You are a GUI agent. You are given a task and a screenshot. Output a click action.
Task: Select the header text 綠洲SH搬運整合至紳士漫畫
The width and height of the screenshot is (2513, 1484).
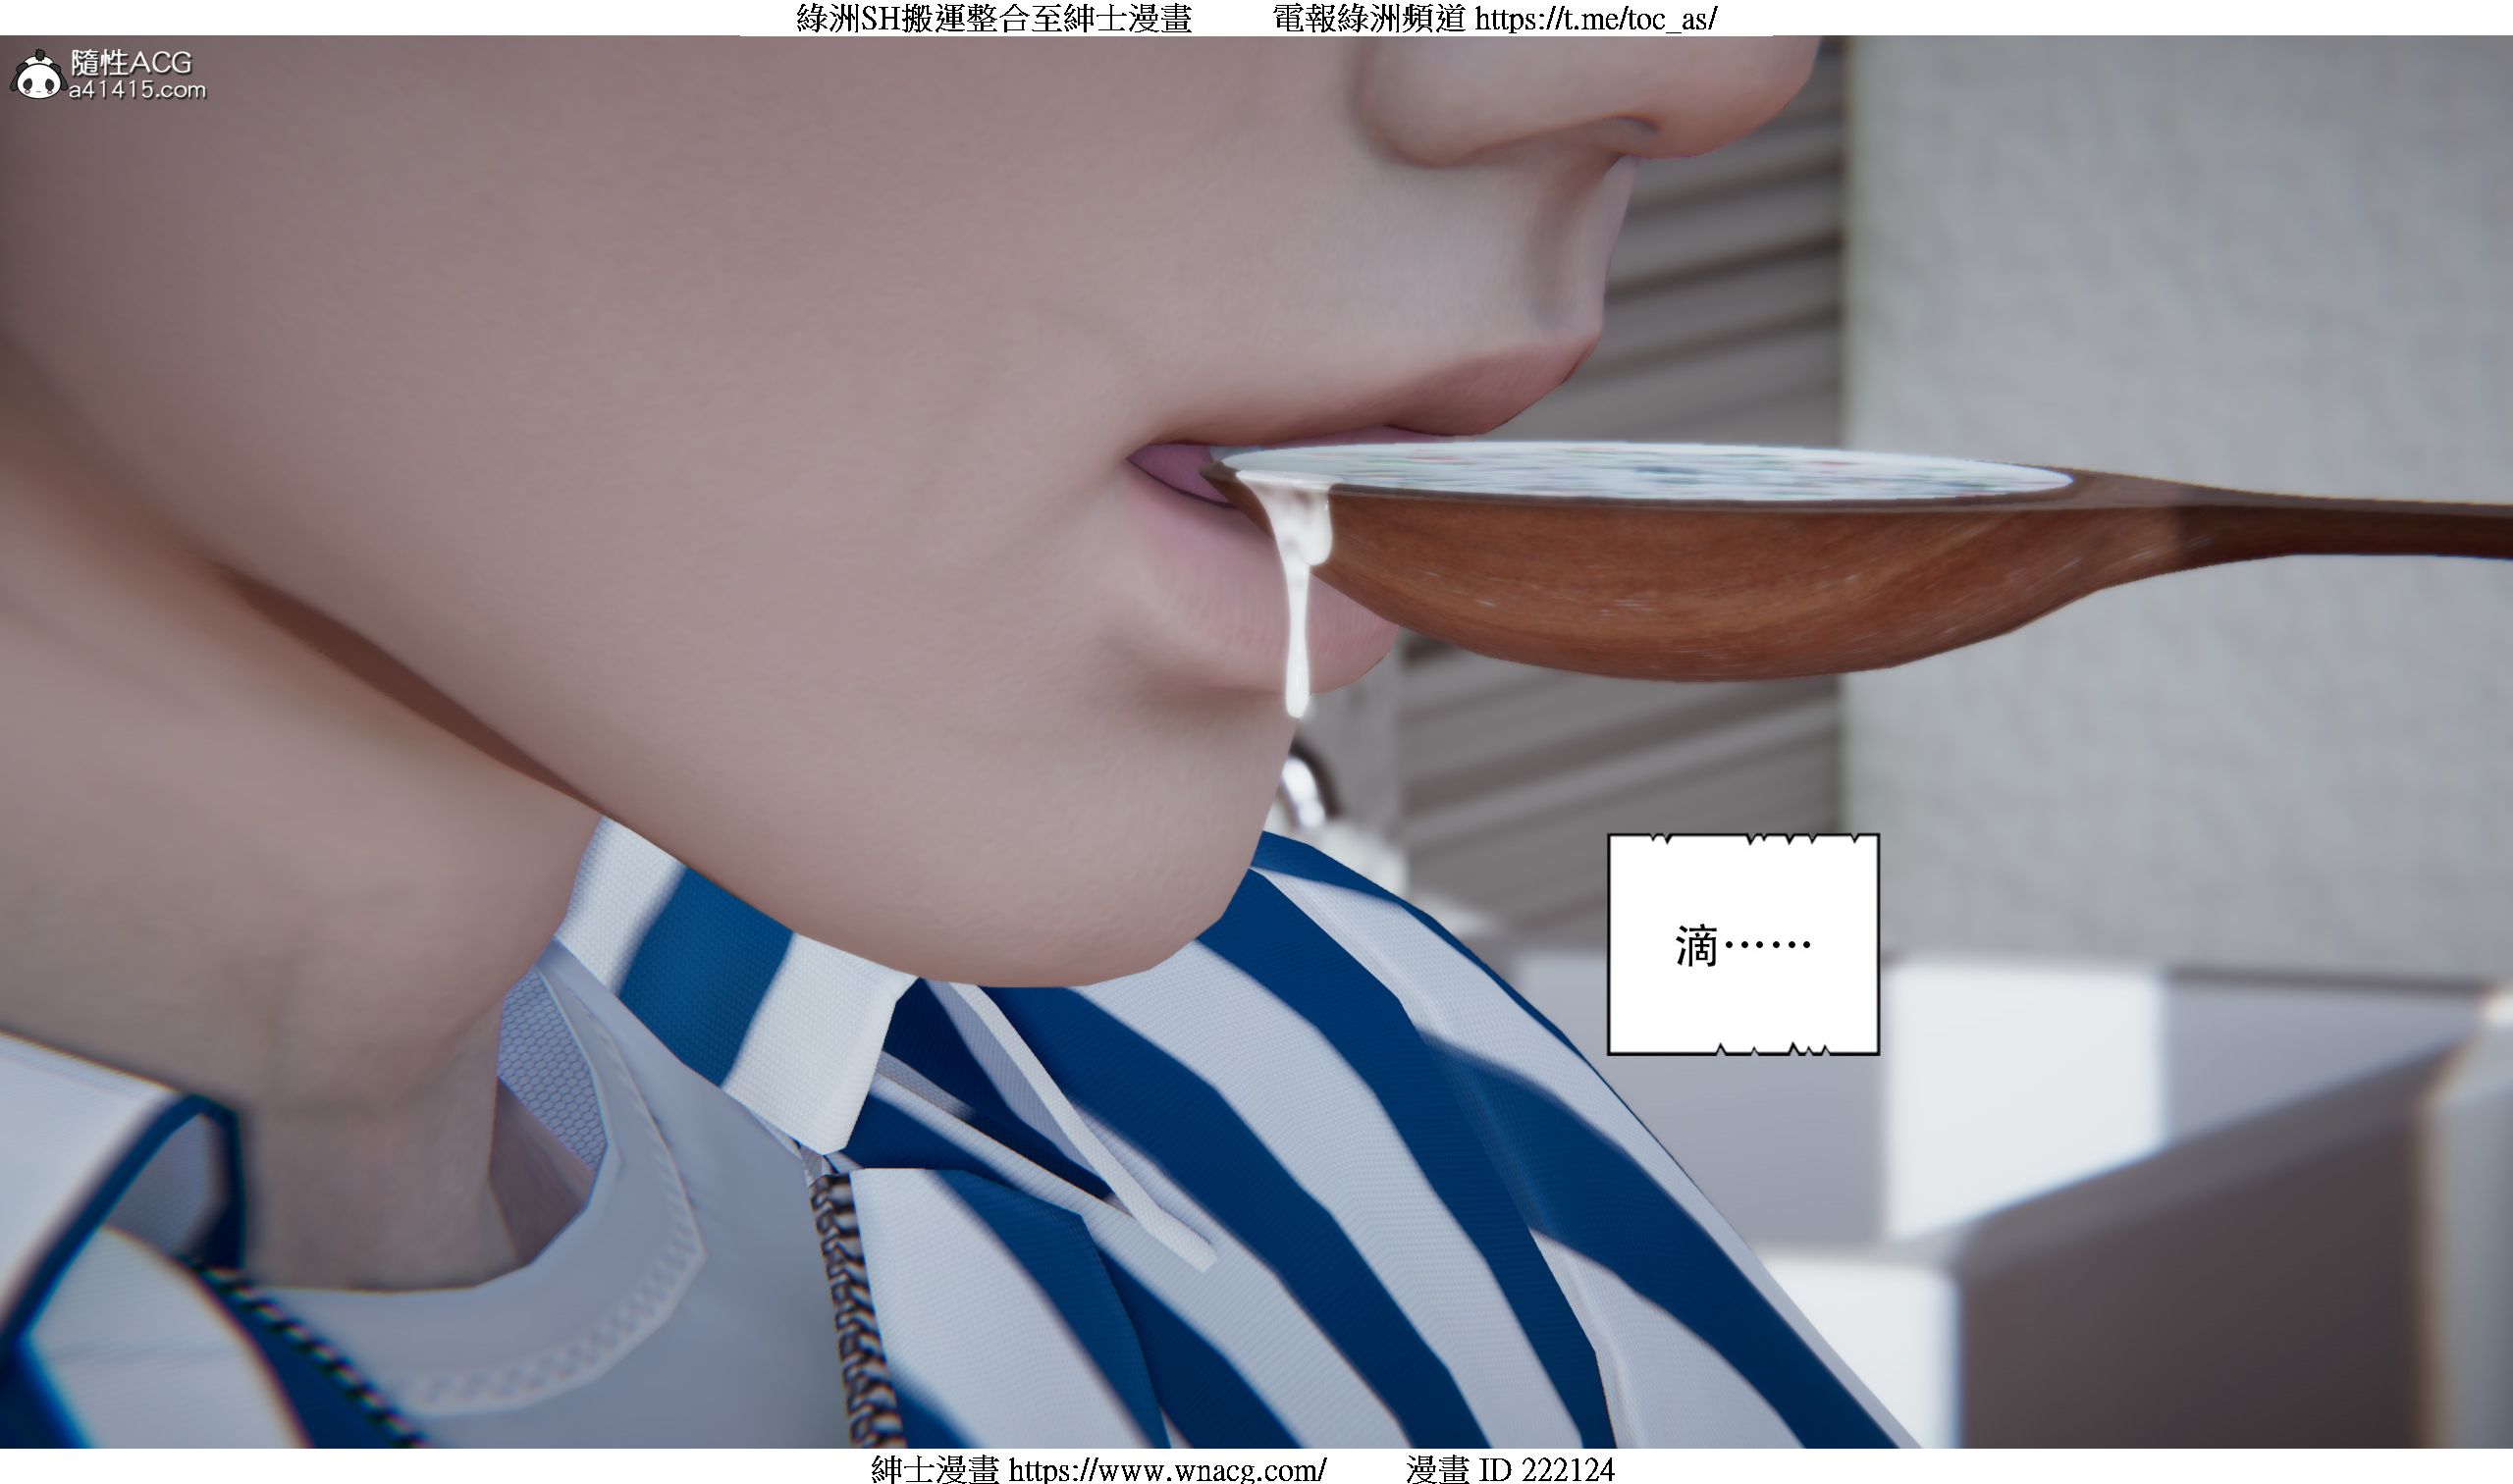(x=994, y=18)
